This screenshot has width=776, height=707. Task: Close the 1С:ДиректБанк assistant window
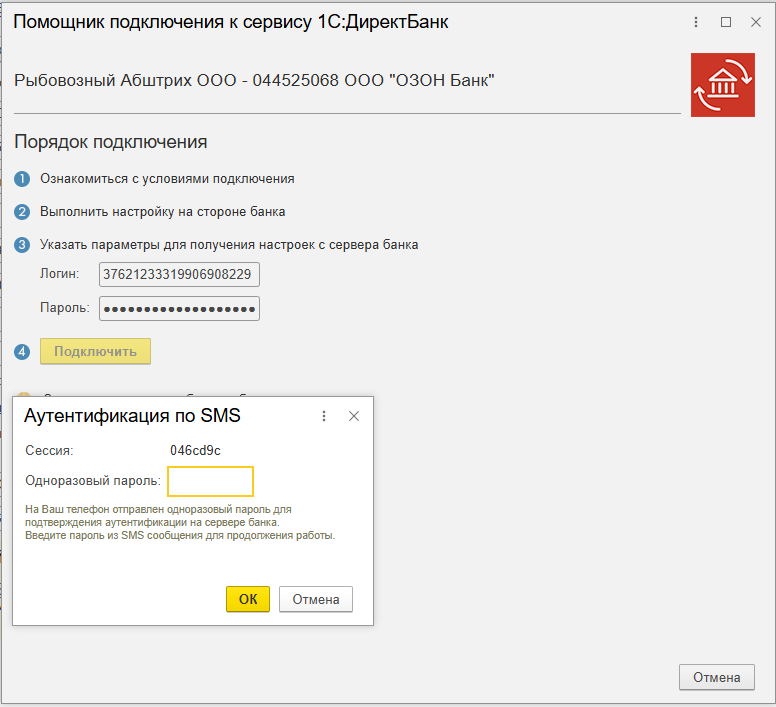tap(756, 22)
